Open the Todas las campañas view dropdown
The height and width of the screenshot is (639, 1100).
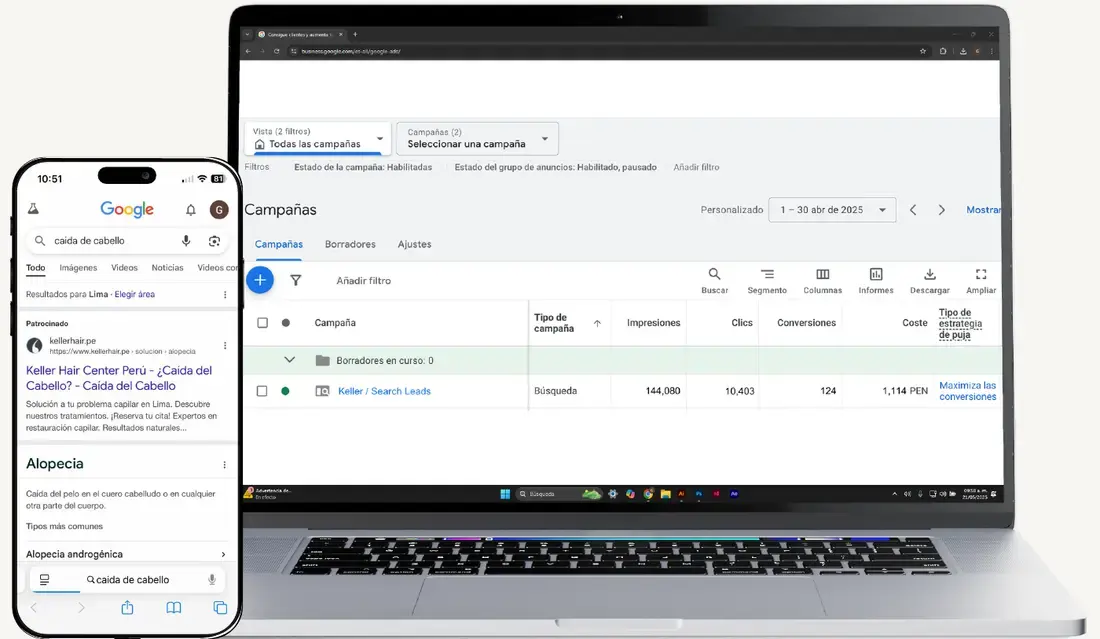click(x=318, y=138)
